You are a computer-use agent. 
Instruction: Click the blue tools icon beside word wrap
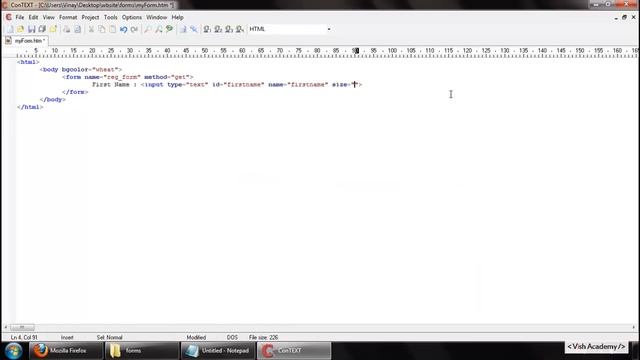pos(194,29)
